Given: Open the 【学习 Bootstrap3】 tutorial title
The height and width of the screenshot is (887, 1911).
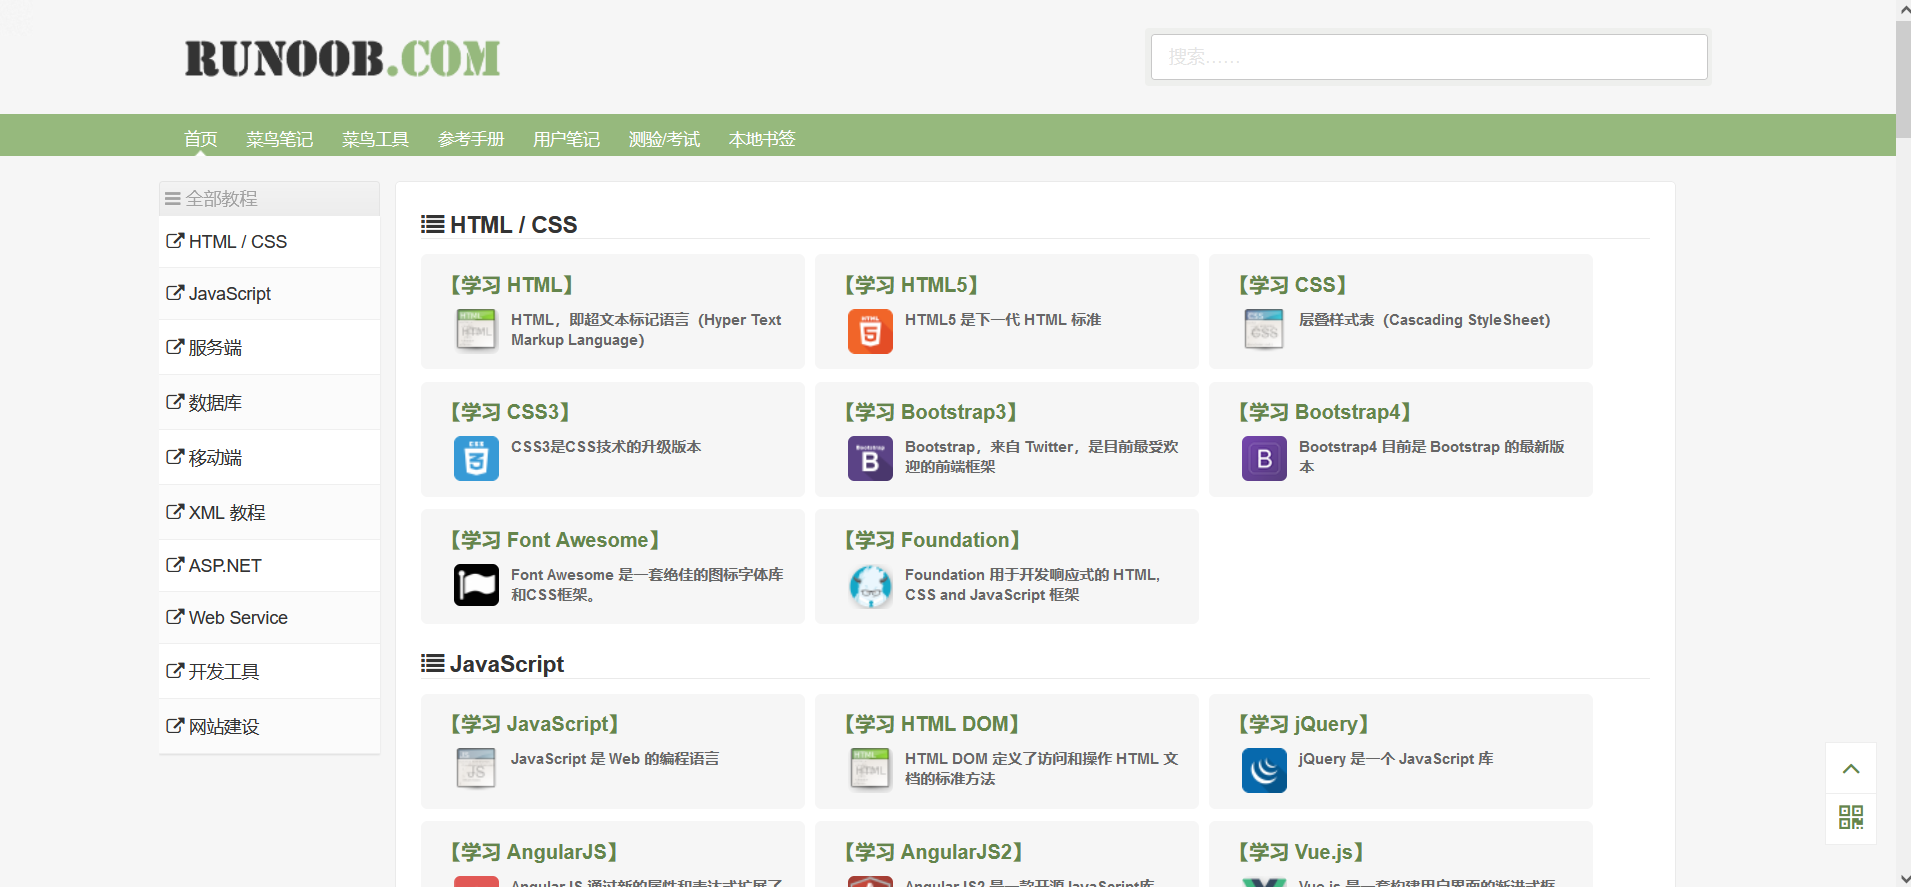Looking at the screenshot, I should (931, 412).
